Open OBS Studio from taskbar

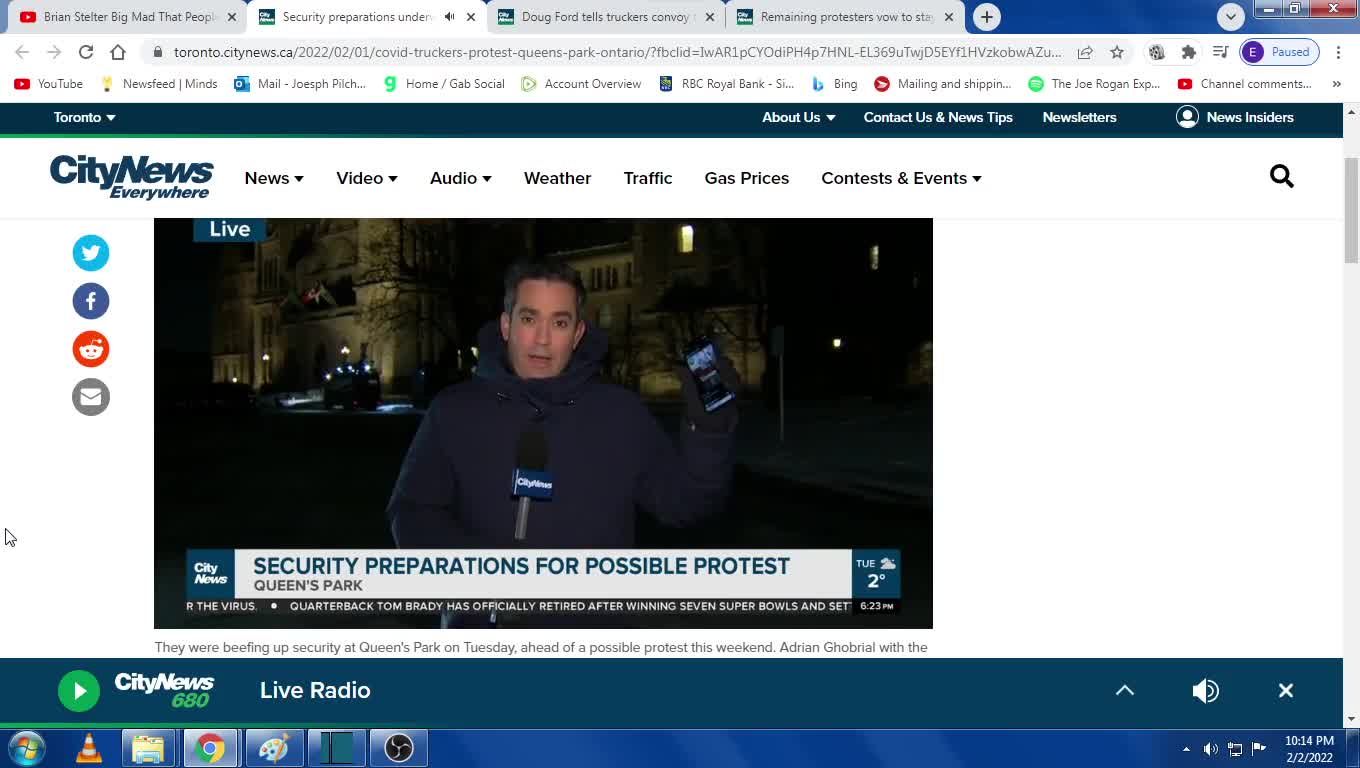click(399, 748)
